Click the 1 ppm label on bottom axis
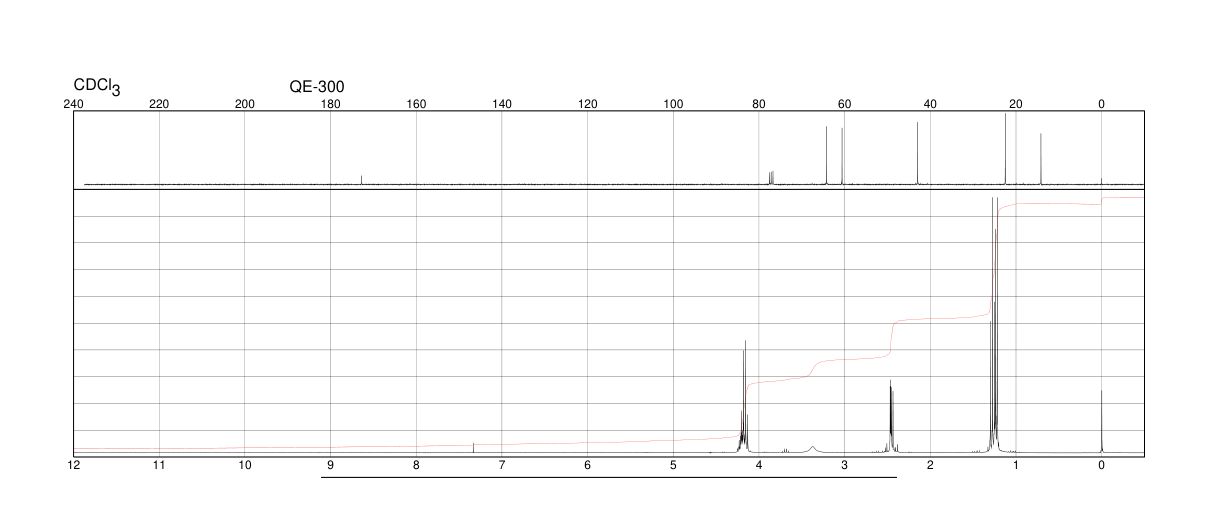 click(x=1016, y=465)
